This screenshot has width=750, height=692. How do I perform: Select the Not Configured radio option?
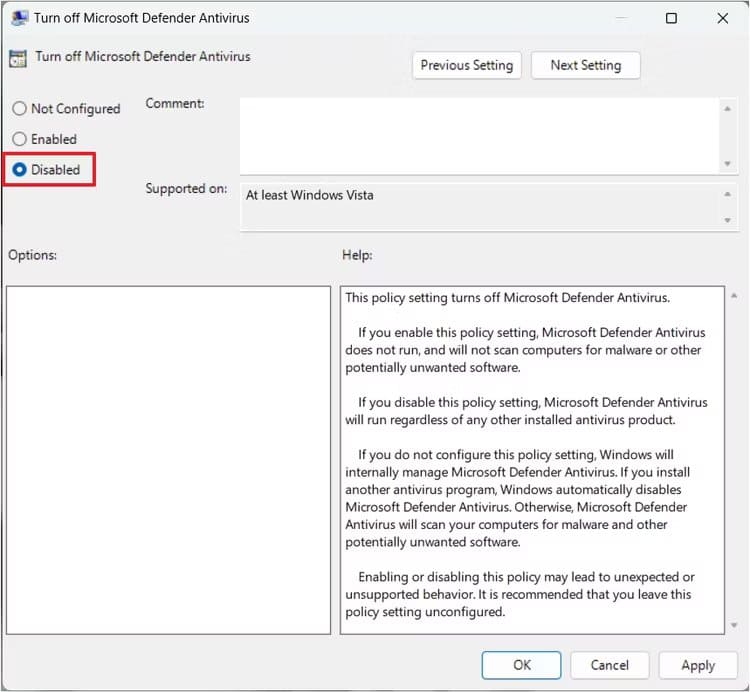[20, 109]
